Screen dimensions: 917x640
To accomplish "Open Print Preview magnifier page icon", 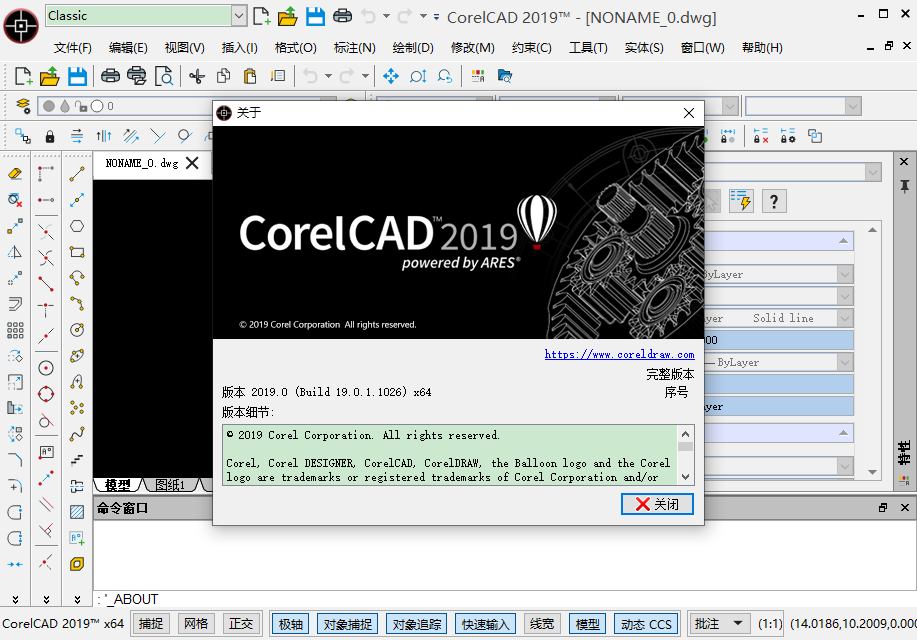I will click(x=164, y=76).
